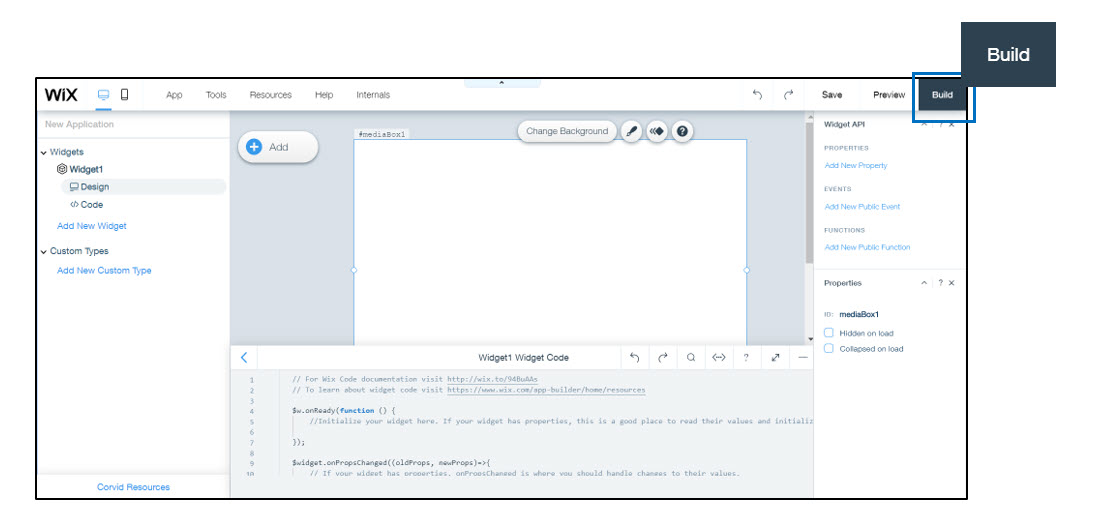Screen dimensions: 1093x526
Task: Collapse the Properties panel chevron
Action: [x=924, y=283]
